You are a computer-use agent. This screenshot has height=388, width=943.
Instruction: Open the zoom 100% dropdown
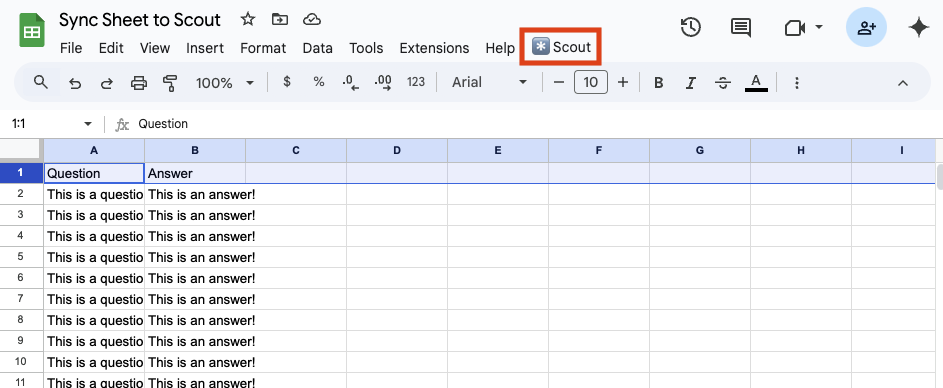tap(224, 83)
